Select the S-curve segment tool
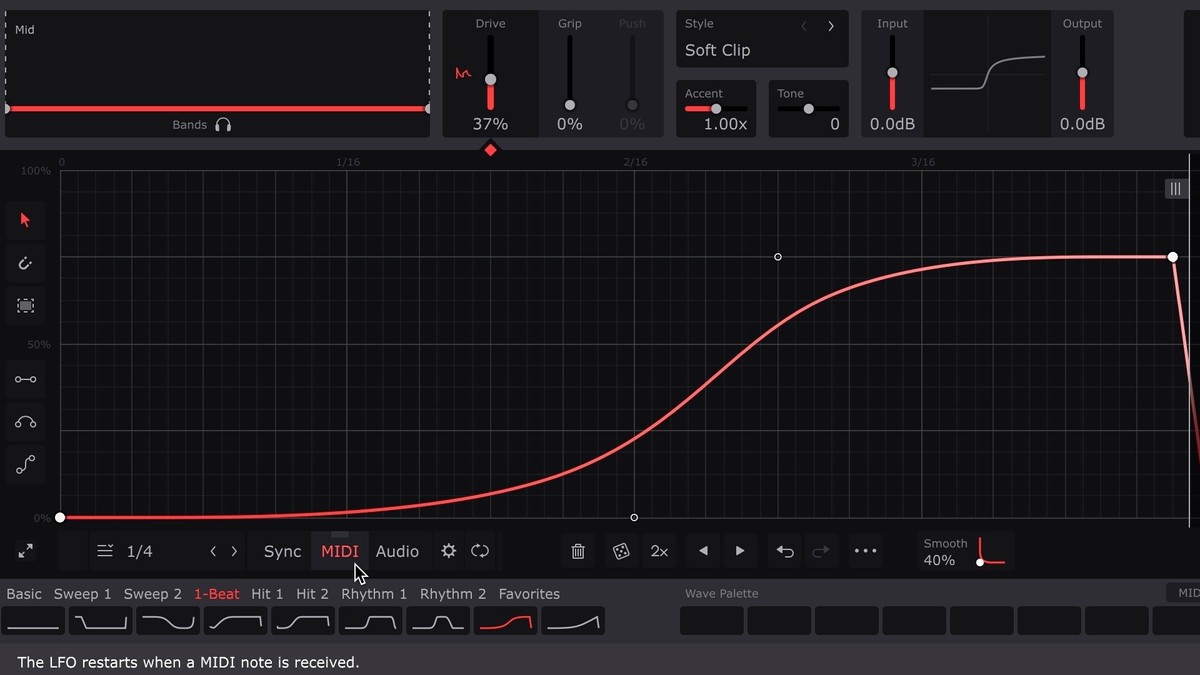1200x675 pixels. point(25,465)
